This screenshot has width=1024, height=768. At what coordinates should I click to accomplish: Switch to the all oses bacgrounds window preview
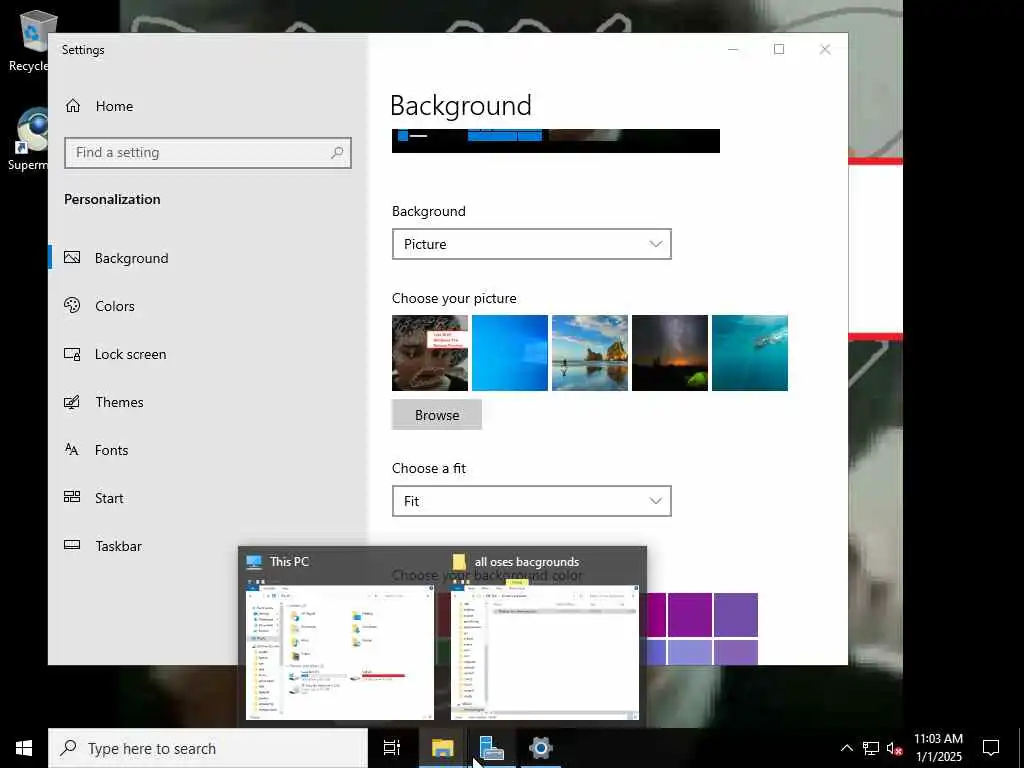[545, 652]
